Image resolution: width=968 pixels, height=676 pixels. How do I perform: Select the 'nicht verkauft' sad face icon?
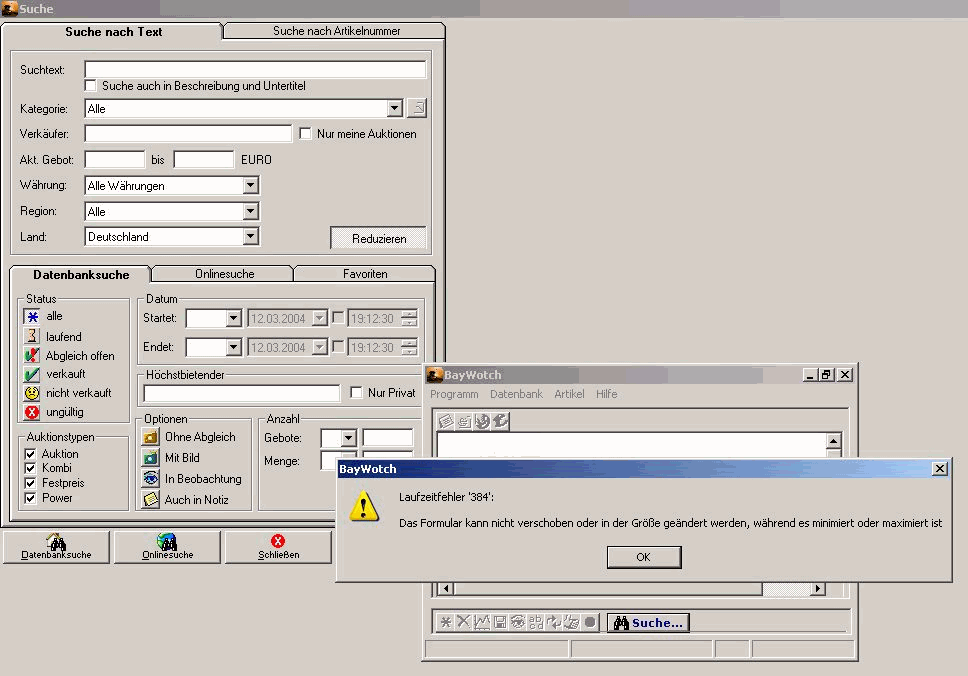click(x=32, y=393)
